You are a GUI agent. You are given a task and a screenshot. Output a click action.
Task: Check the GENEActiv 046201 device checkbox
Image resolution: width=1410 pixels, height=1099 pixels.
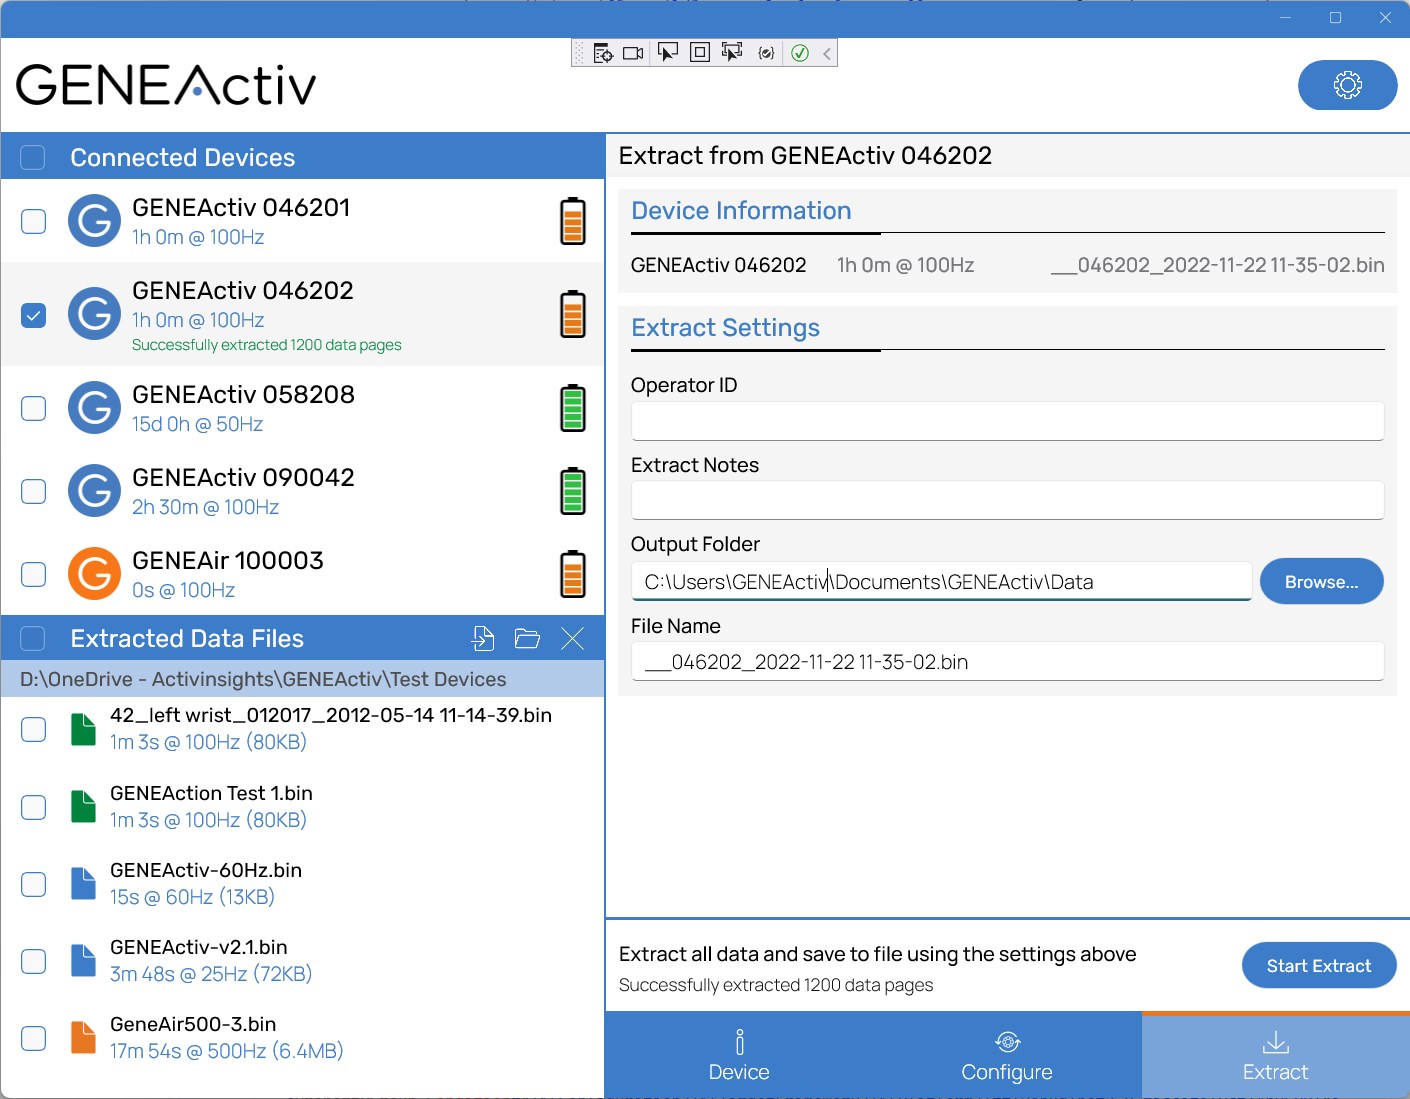[33, 221]
